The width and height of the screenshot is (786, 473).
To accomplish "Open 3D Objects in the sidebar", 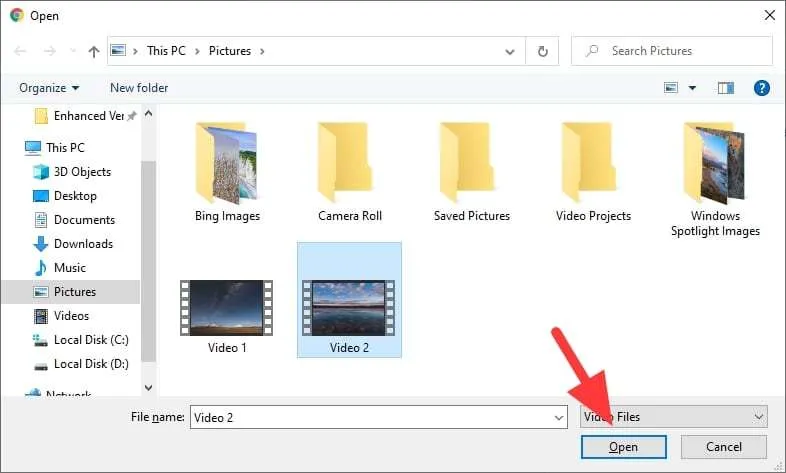I will click(x=72, y=172).
